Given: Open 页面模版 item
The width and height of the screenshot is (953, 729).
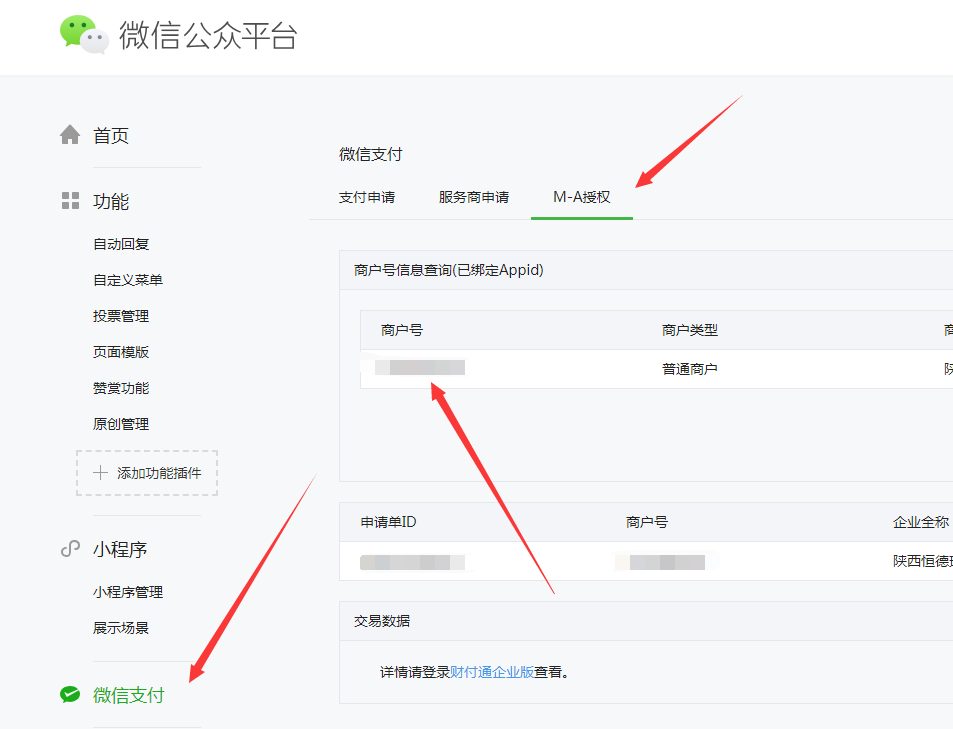Looking at the screenshot, I should [121, 351].
